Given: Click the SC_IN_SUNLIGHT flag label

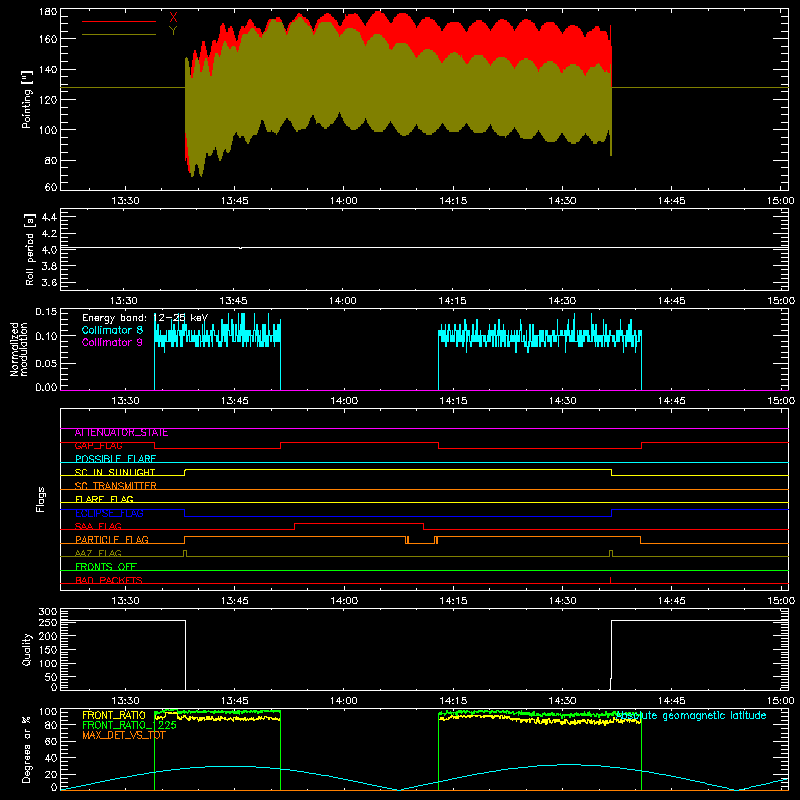Looking at the screenshot, I should click(115, 472).
